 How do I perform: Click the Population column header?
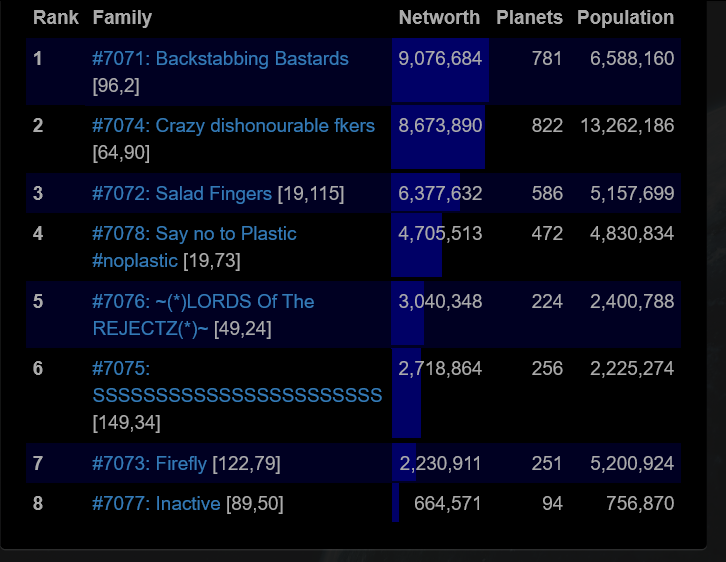pos(625,18)
